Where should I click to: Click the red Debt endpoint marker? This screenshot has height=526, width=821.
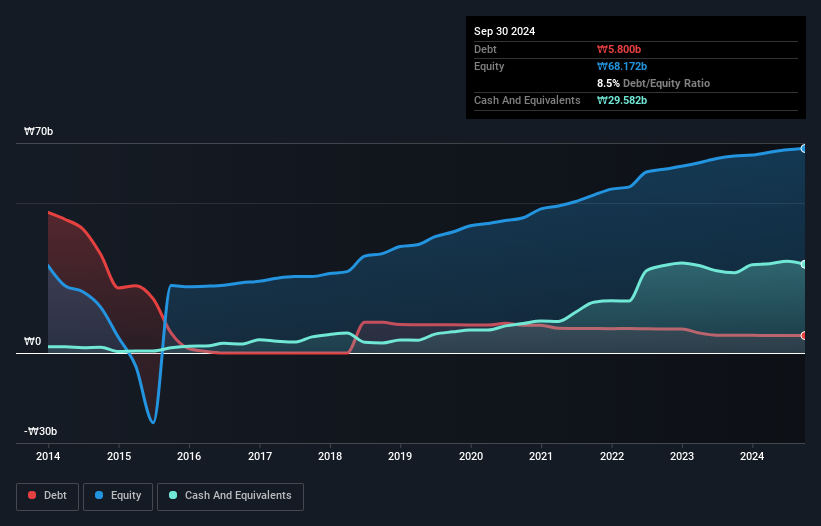point(804,335)
